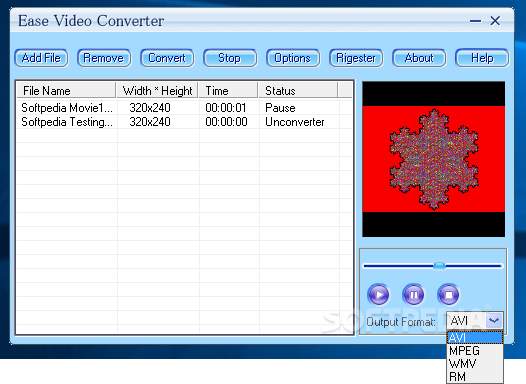Click the Pause status cell

click(280, 108)
